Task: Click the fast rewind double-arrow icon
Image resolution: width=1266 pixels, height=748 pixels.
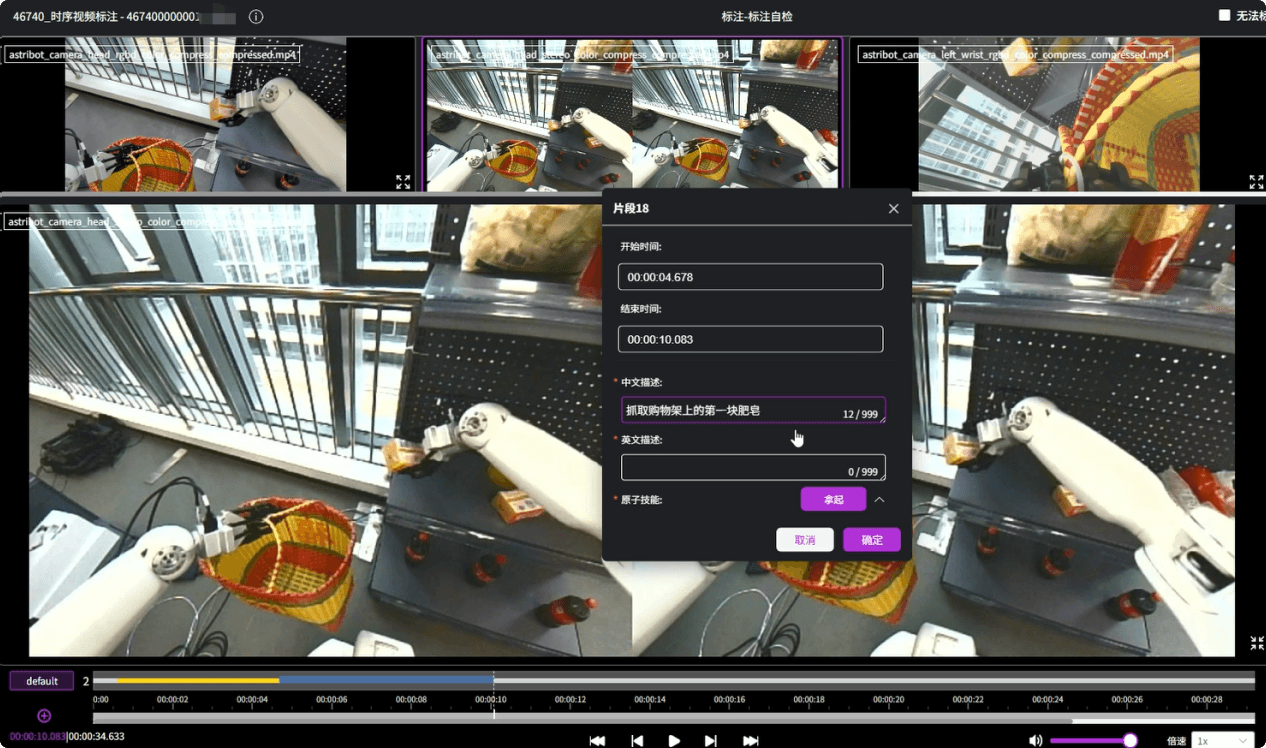Action: [597, 741]
